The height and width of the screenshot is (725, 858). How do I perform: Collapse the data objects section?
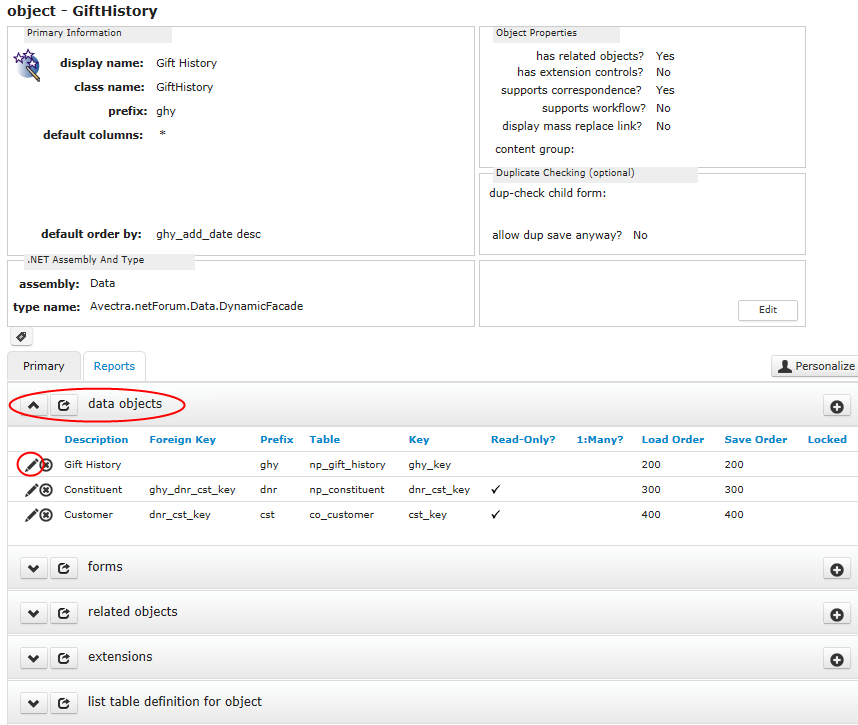click(33, 406)
